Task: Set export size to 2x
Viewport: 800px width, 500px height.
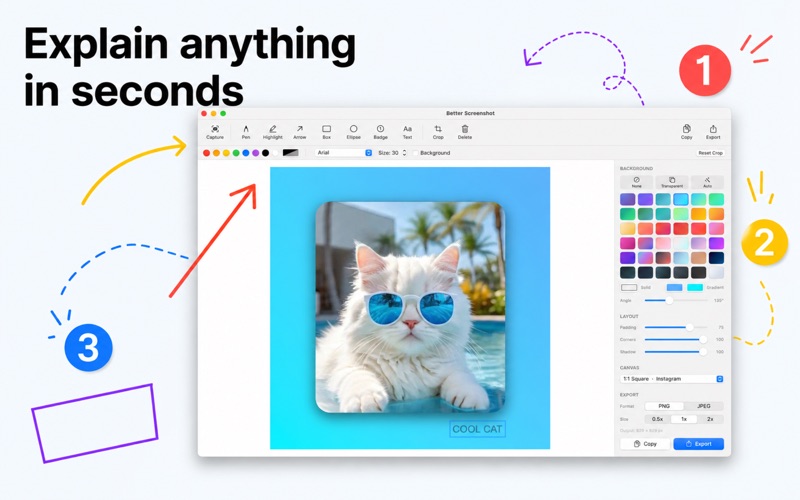Action: pos(710,419)
